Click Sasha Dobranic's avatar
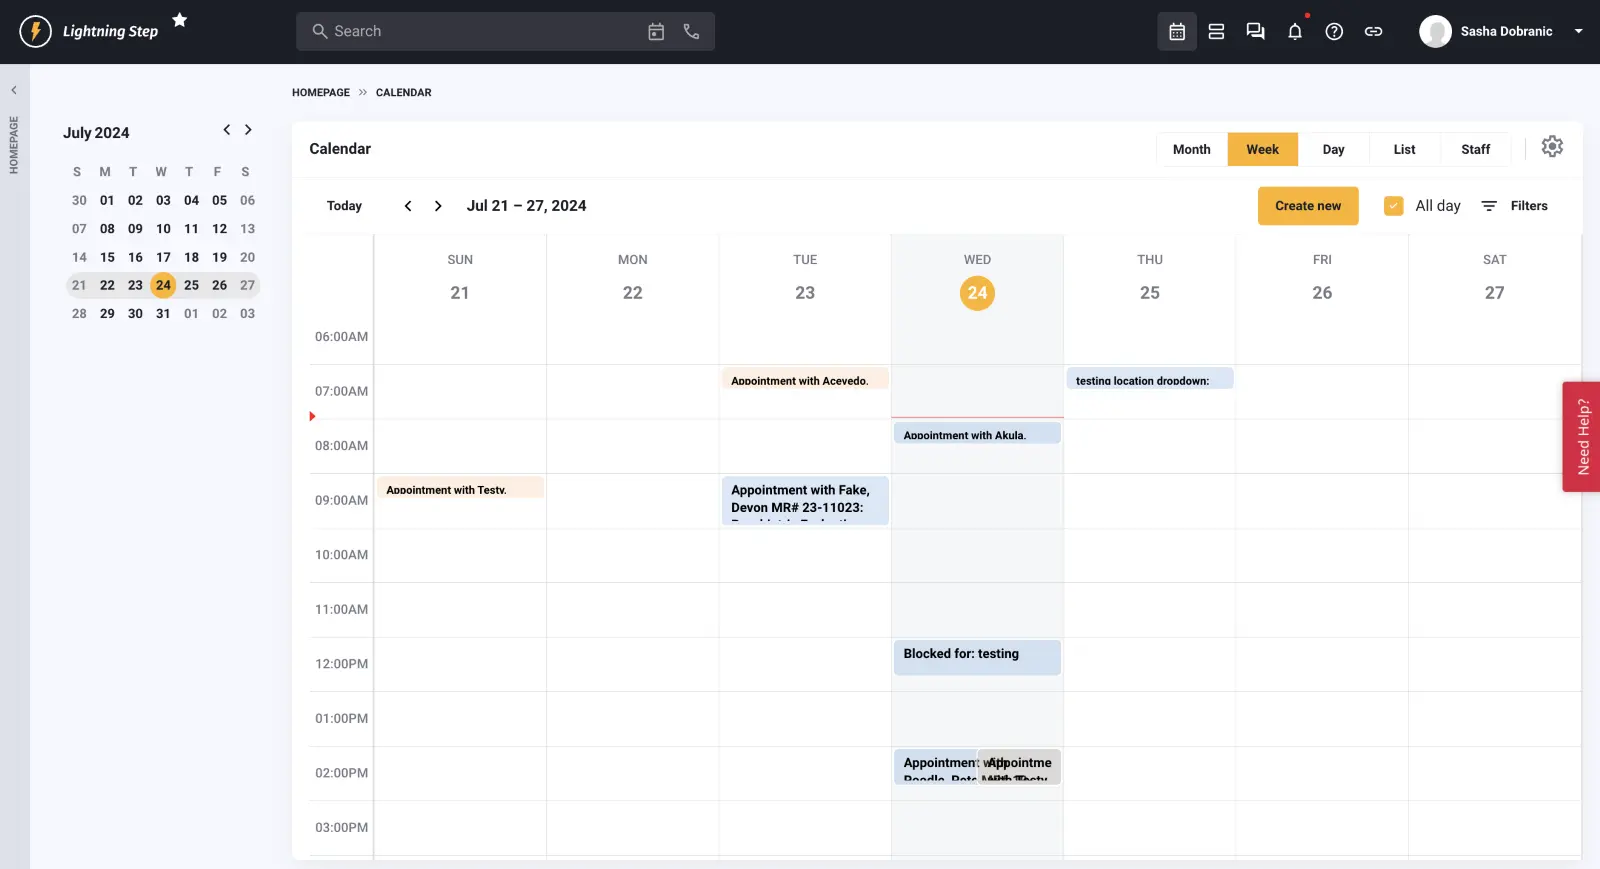This screenshot has height=869, width=1600. pos(1435,31)
